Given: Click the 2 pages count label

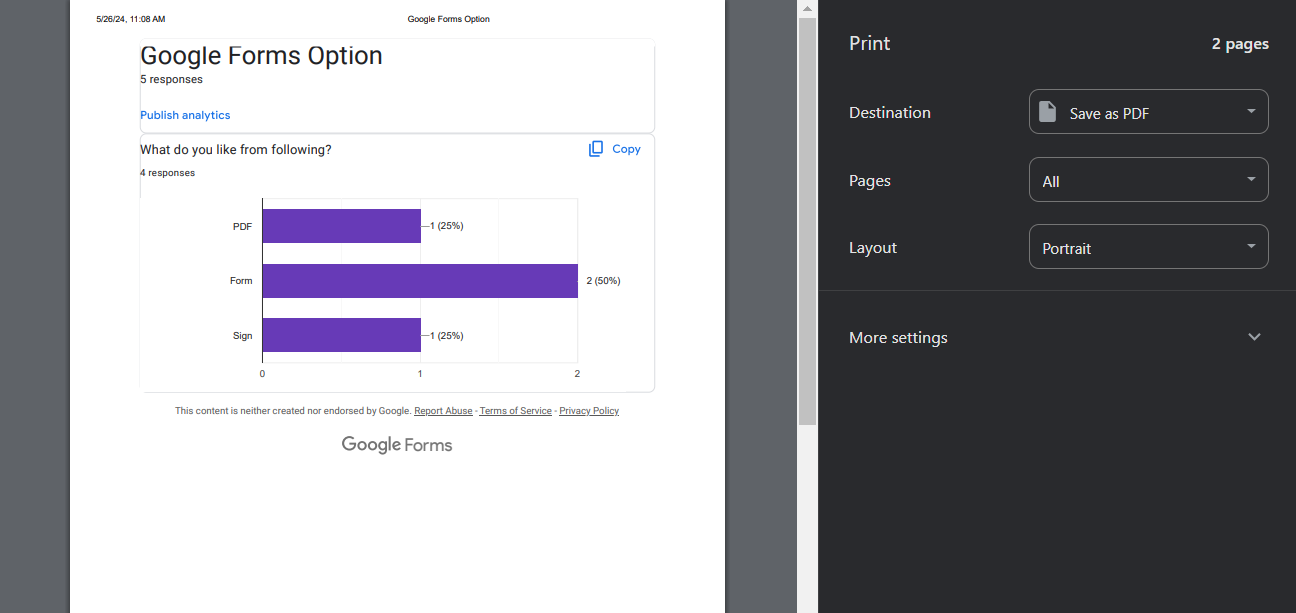Looking at the screenshot, I should [1240, 44].
